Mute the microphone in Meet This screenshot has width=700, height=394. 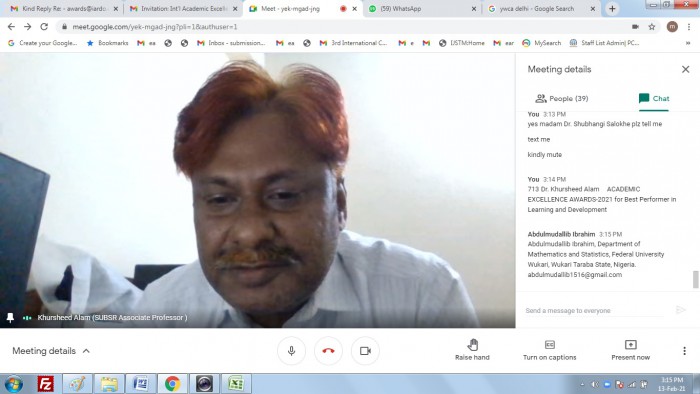291,351
